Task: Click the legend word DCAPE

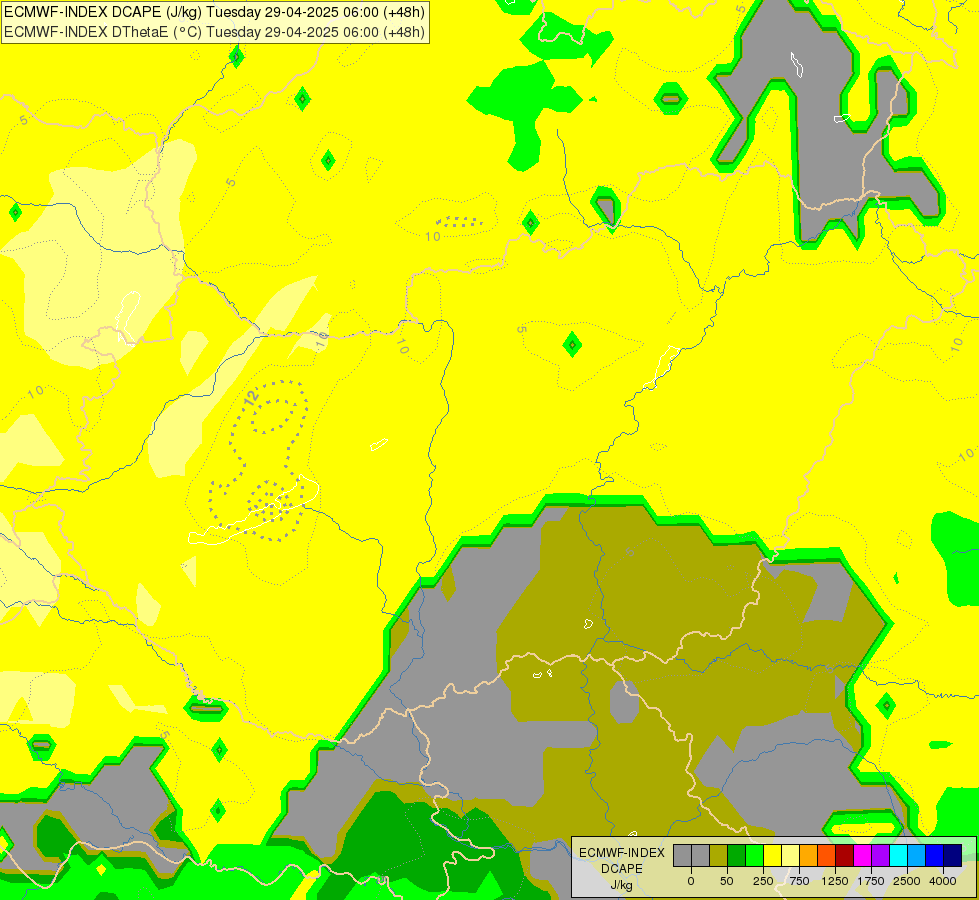Action: point(622,869)
